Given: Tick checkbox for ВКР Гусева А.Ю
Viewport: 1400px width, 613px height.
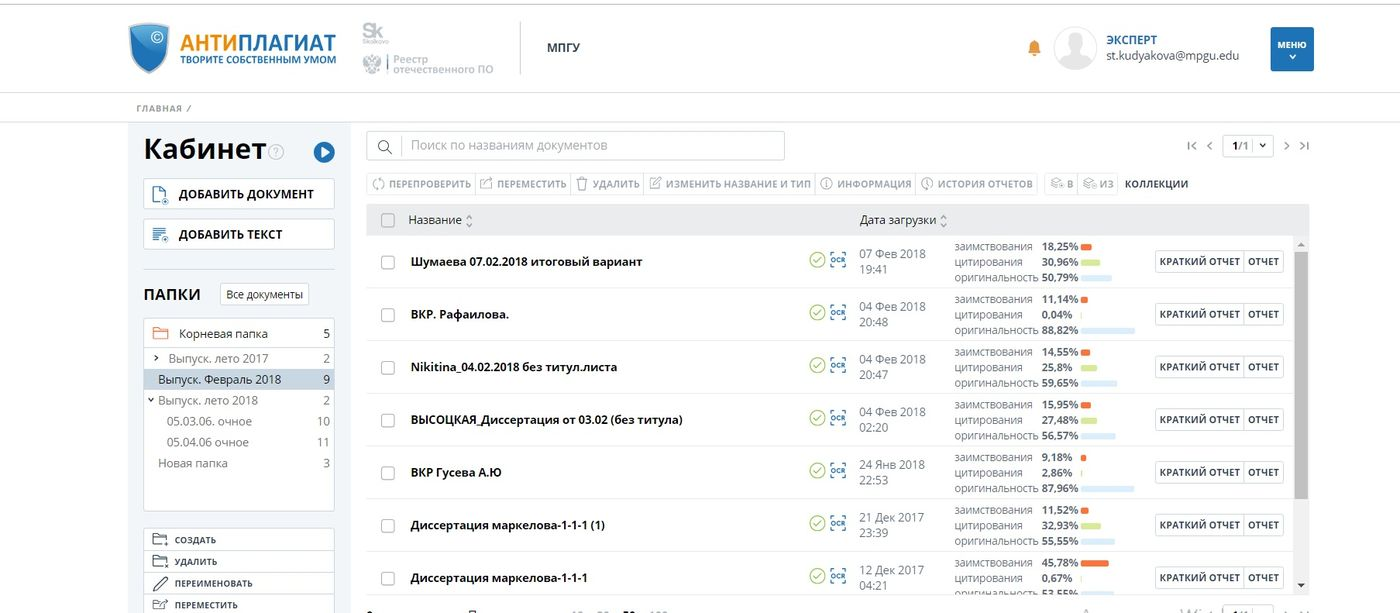Looking at the screenshot, I should click(x=388, y=473).
